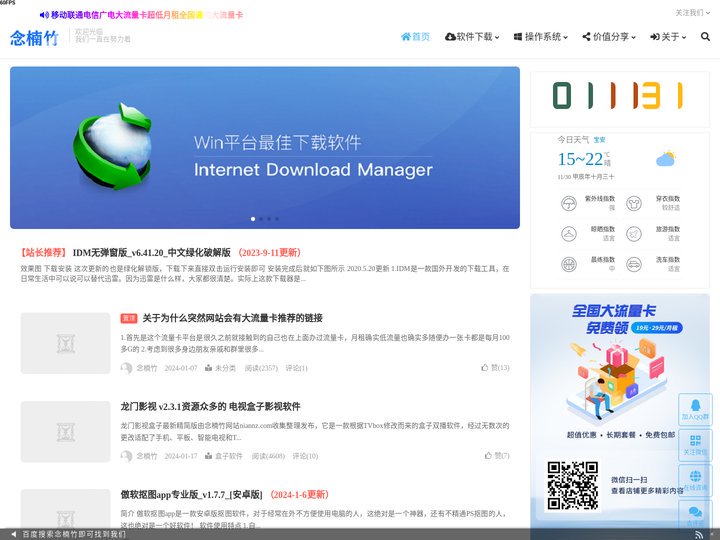Open 全国大流量卡 免费领 ad banner
This screenshot has height=540, width=720.
tap(620, 411)
